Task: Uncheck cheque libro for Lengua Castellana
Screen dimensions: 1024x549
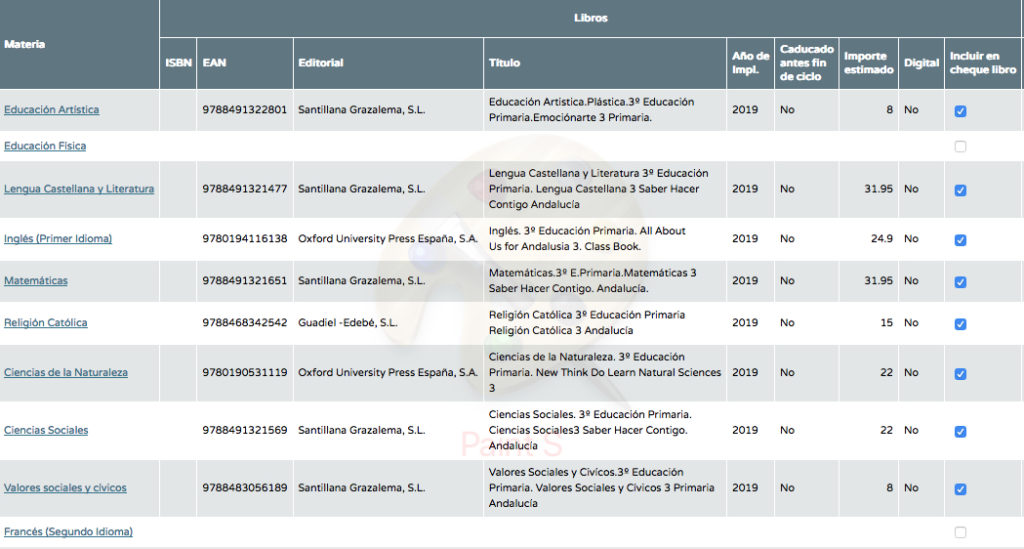Action: click(960, 190)
